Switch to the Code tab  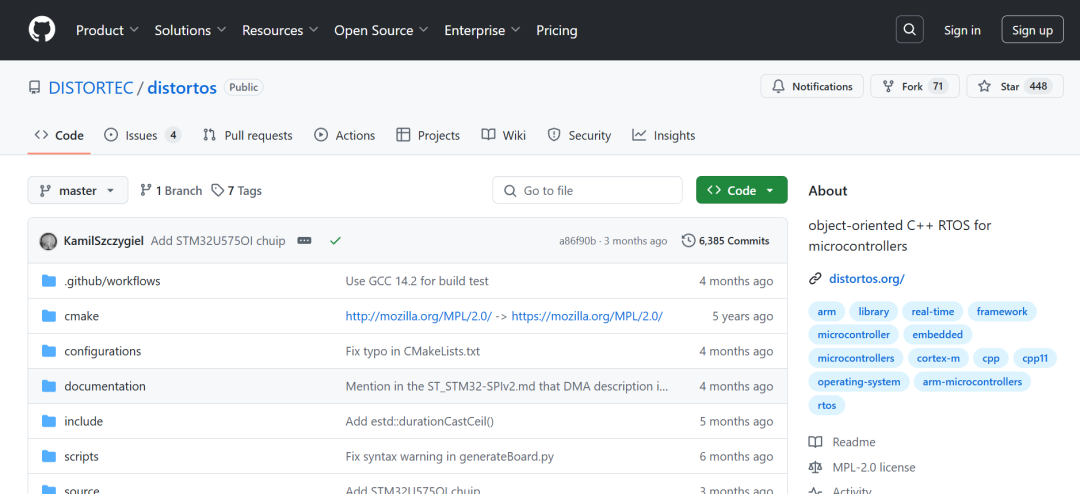(x=59, y=136)
